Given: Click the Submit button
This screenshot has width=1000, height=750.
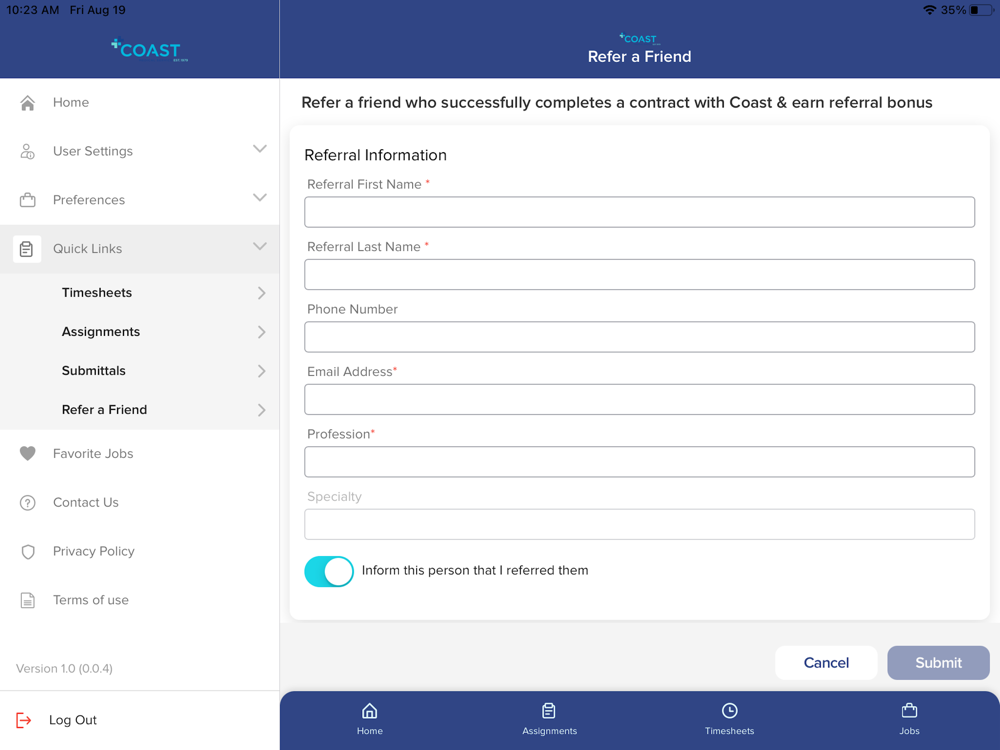Looking at the screenshot, I should click(938, 663).
